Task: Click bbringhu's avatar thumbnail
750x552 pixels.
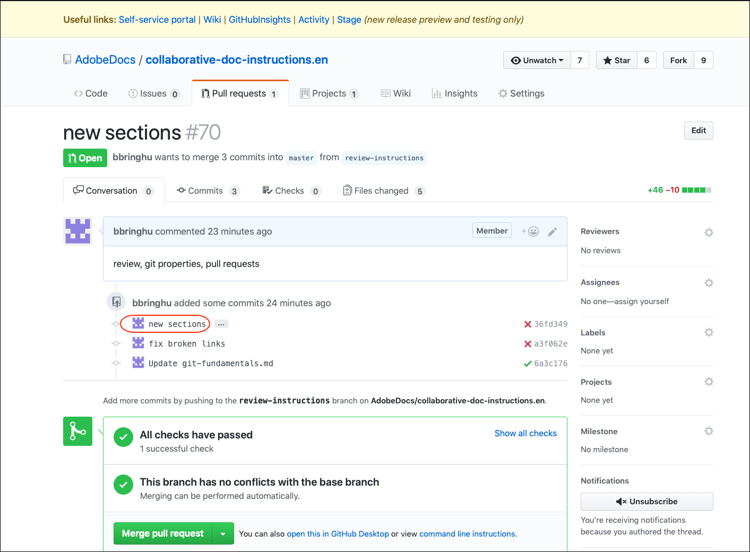Action: (x=78, y=231)
